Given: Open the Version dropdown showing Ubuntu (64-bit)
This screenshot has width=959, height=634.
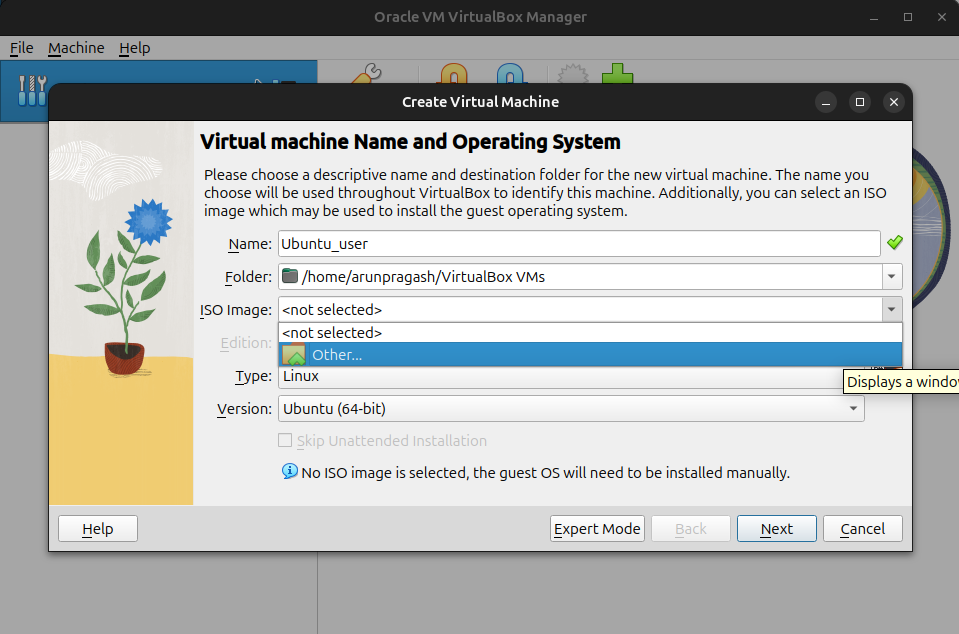Looking at the screenshot, I should point(571,408).
